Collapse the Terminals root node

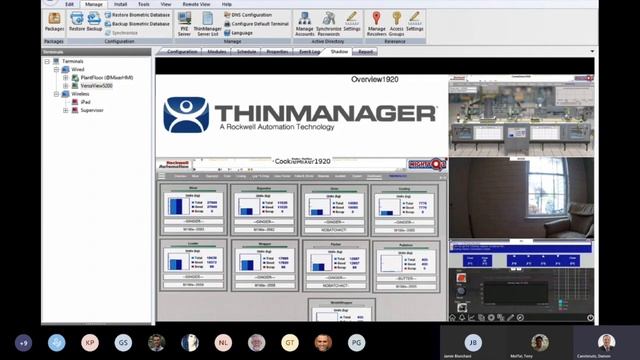(47, 61)
